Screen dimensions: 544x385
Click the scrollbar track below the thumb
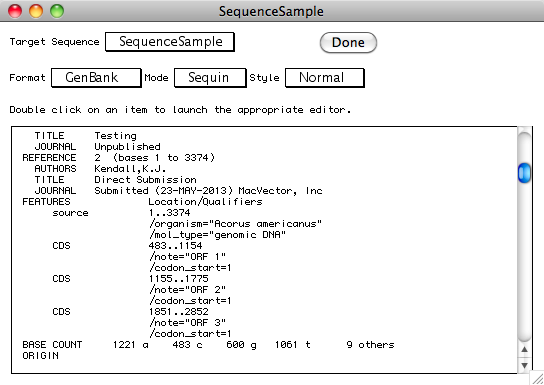click(524, 262)
